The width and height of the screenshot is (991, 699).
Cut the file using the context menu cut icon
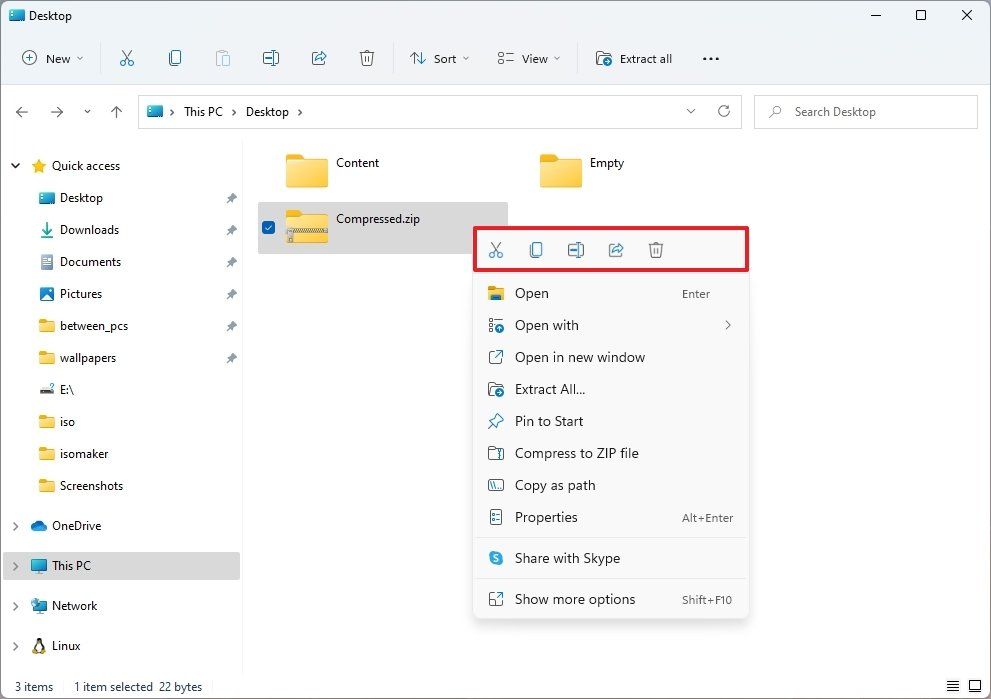tap(496, 249)
